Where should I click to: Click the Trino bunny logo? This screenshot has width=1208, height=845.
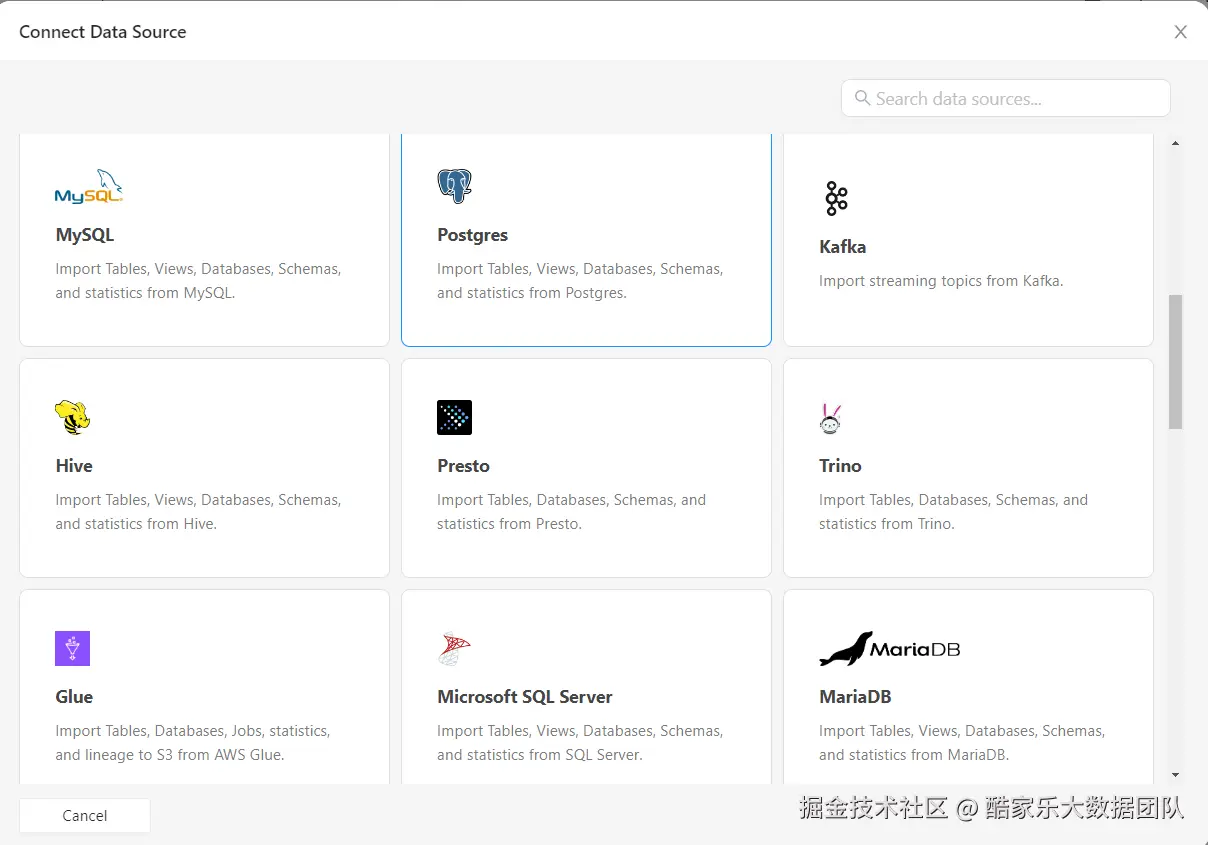point(830,418)
